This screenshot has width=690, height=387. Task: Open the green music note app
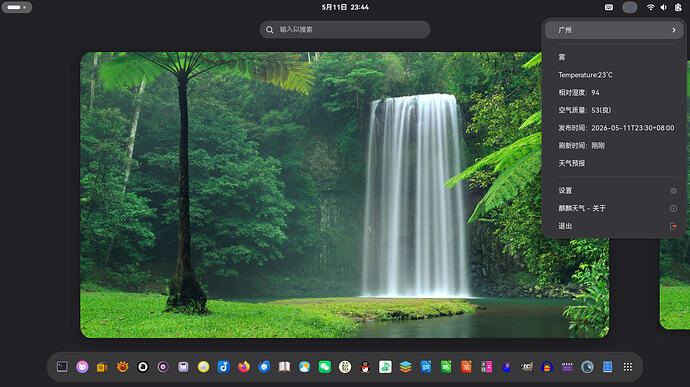tap(385, 367)
